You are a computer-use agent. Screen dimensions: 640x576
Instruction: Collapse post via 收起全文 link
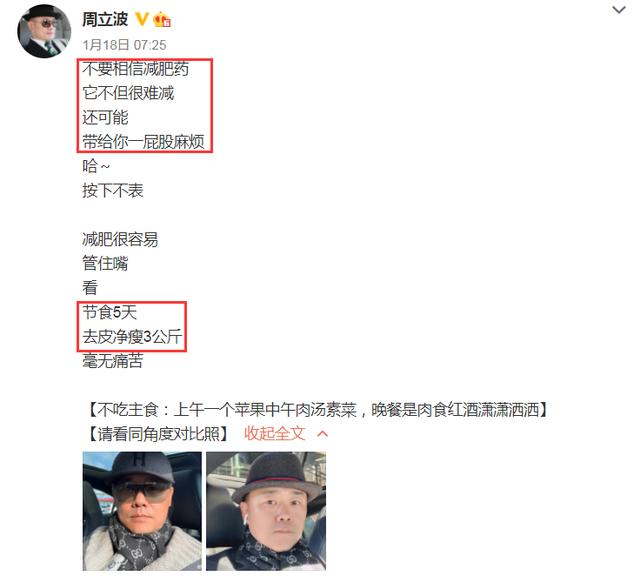275,434
